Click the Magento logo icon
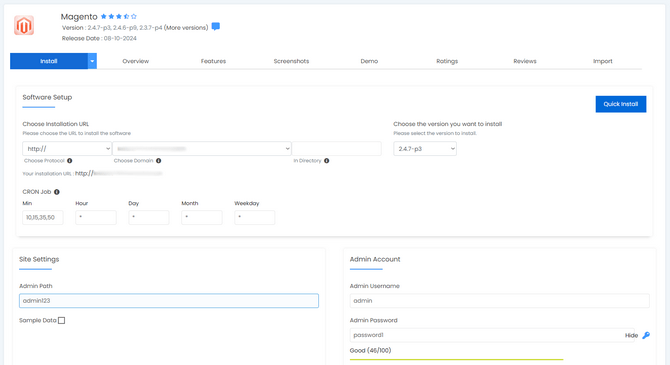 [x=24, y=26]
